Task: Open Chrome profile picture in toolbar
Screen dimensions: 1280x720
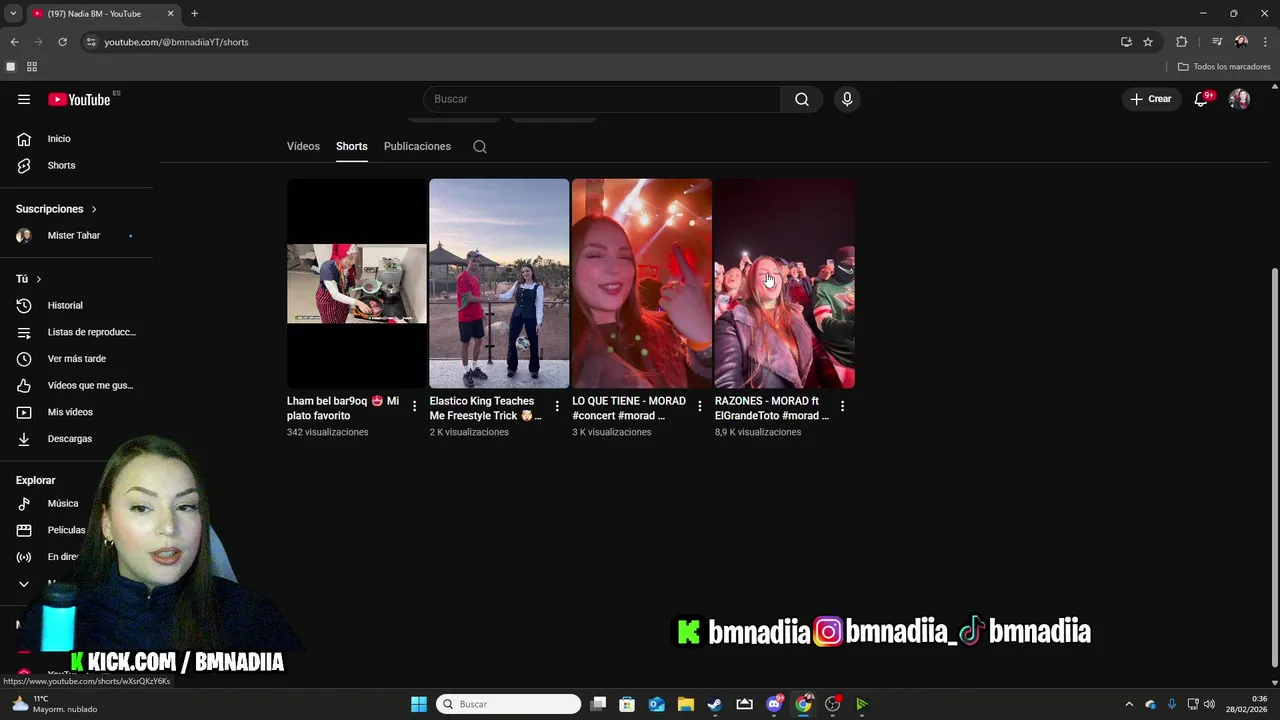Action: click(x=1241, y=42)
